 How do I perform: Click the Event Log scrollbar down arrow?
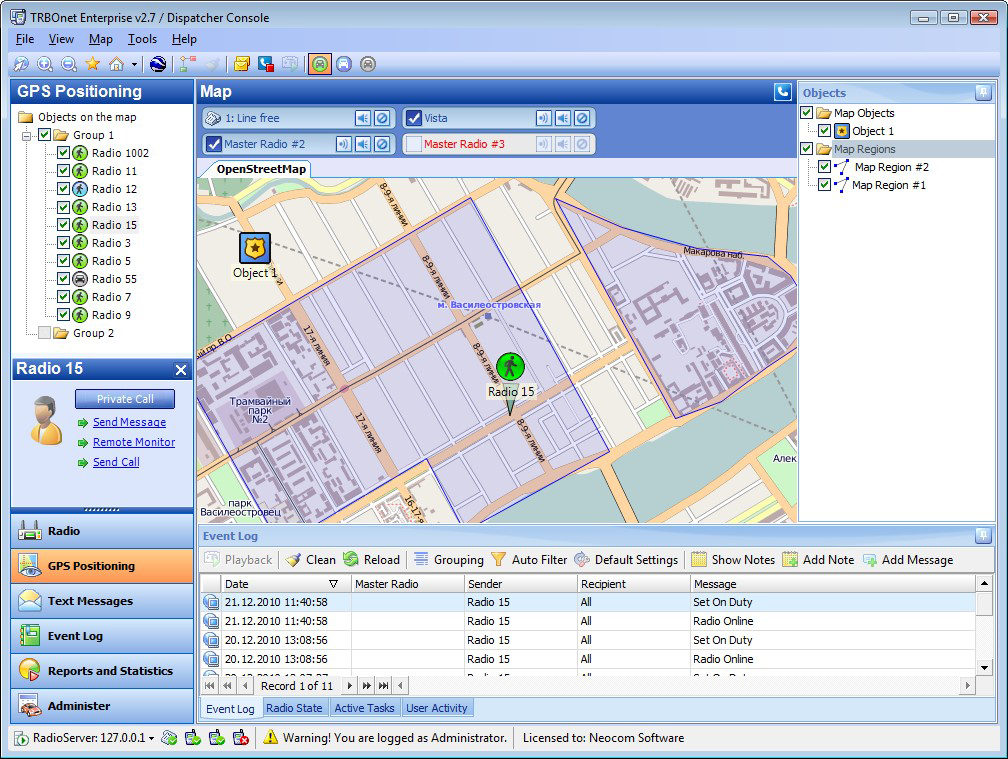(x=984, y=668)
